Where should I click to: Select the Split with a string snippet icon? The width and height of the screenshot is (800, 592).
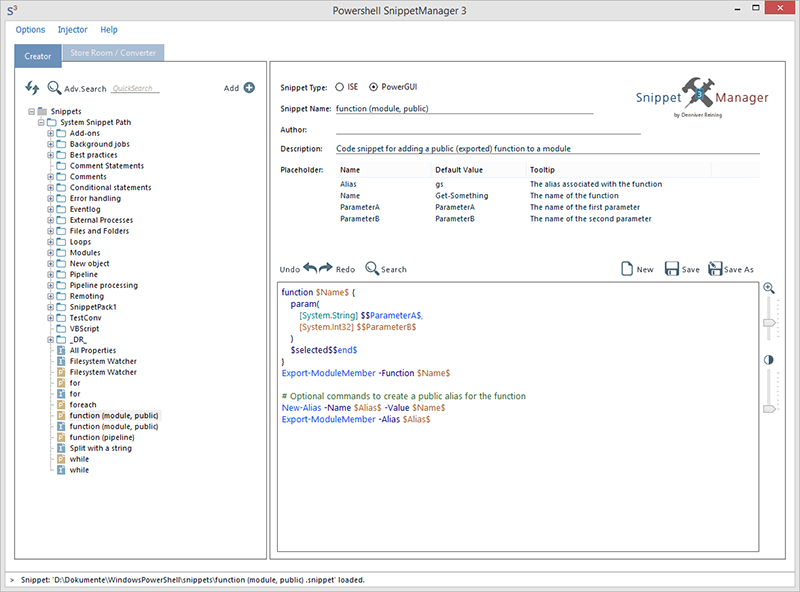[61, 448]
